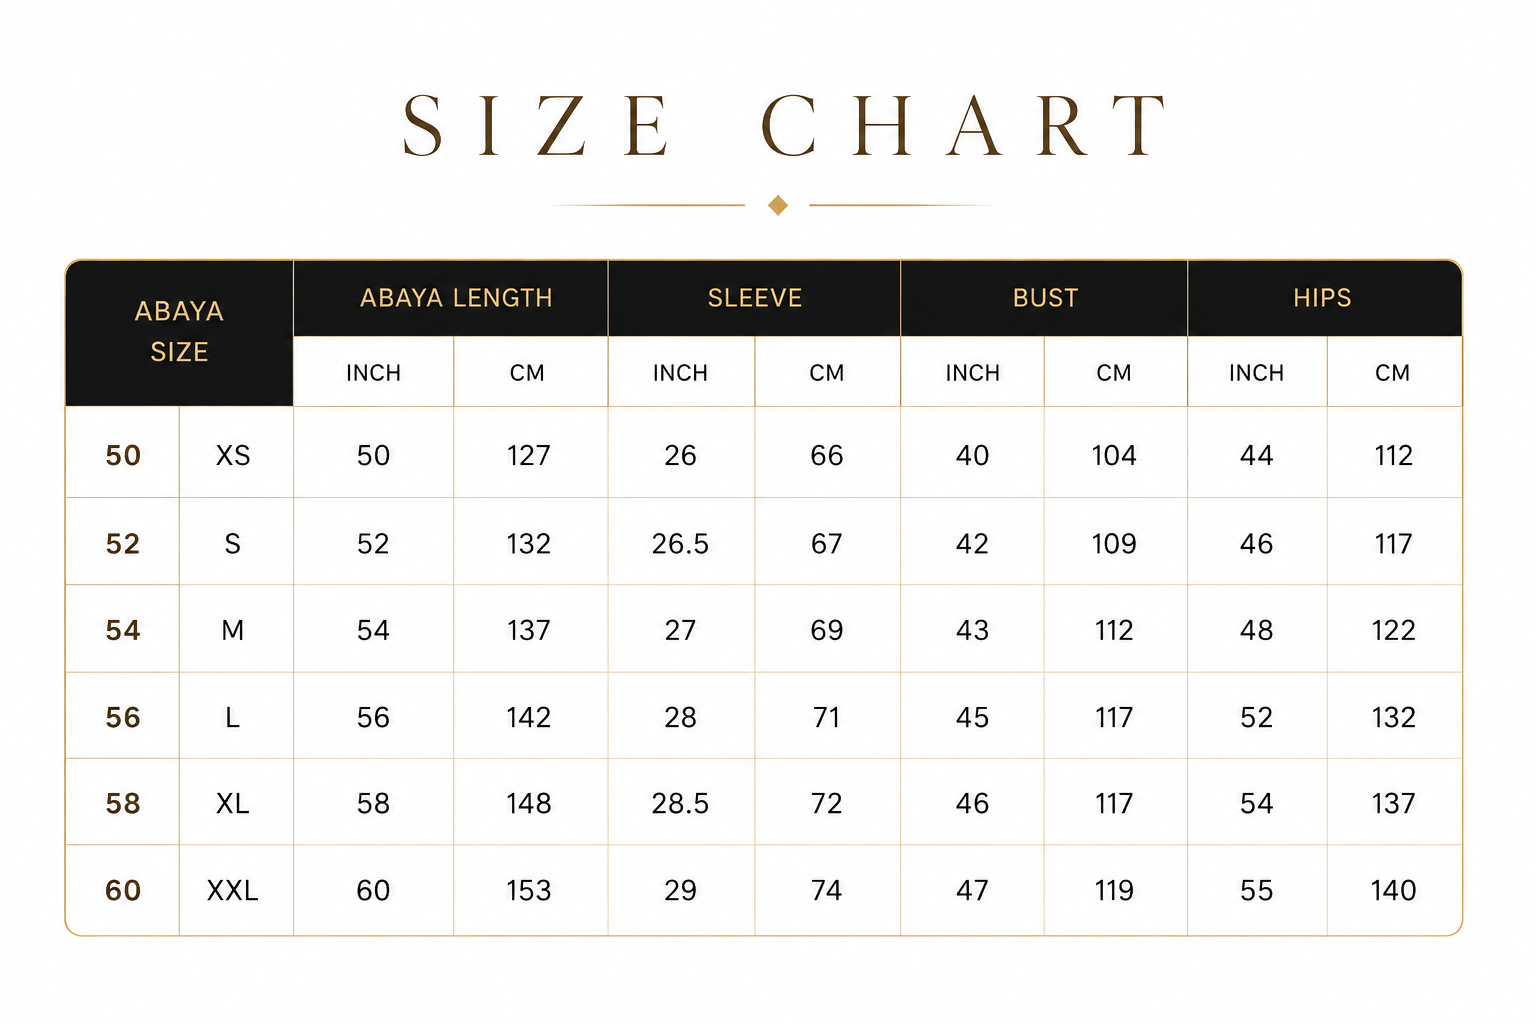Select the M size label cell
Image resolution: width=1536 pixels, height=1024 pixels.
pos(234,631)
